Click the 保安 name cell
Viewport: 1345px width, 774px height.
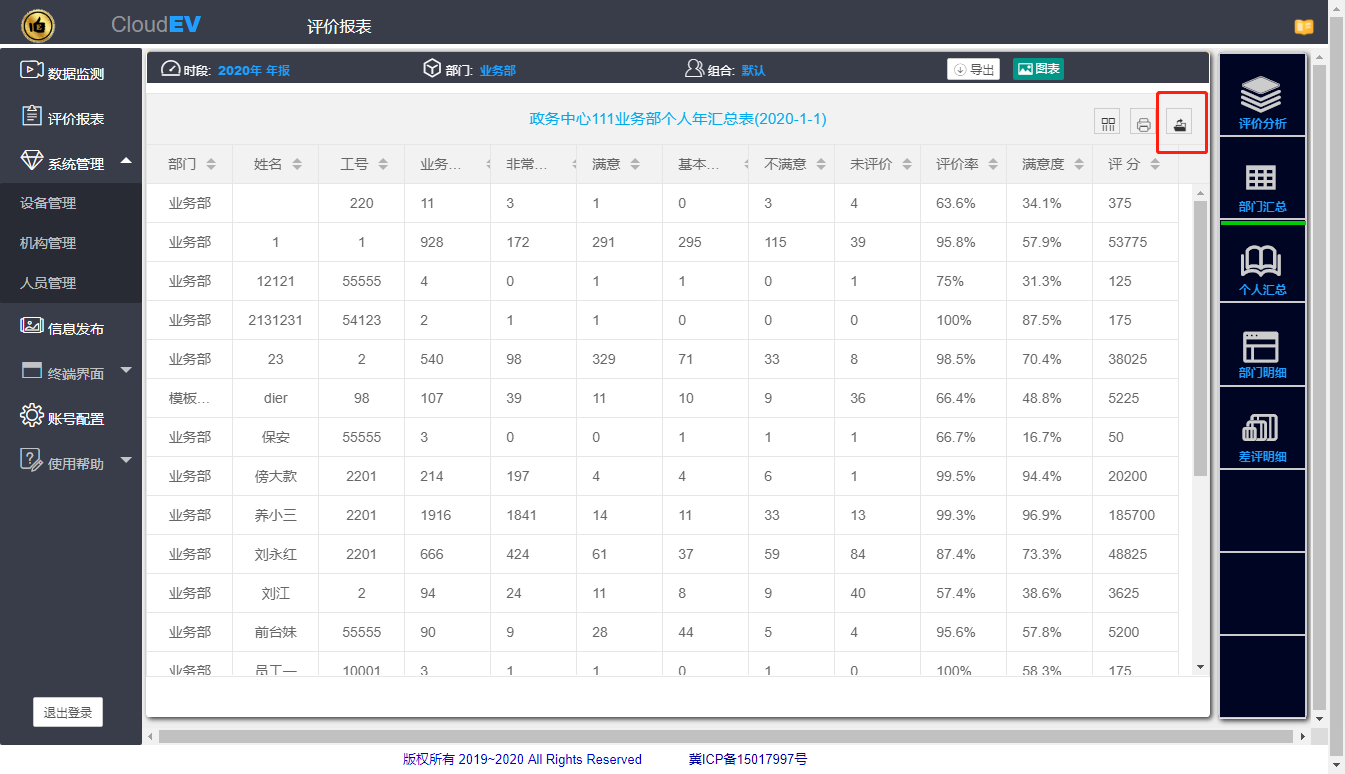tap(276, 437)
